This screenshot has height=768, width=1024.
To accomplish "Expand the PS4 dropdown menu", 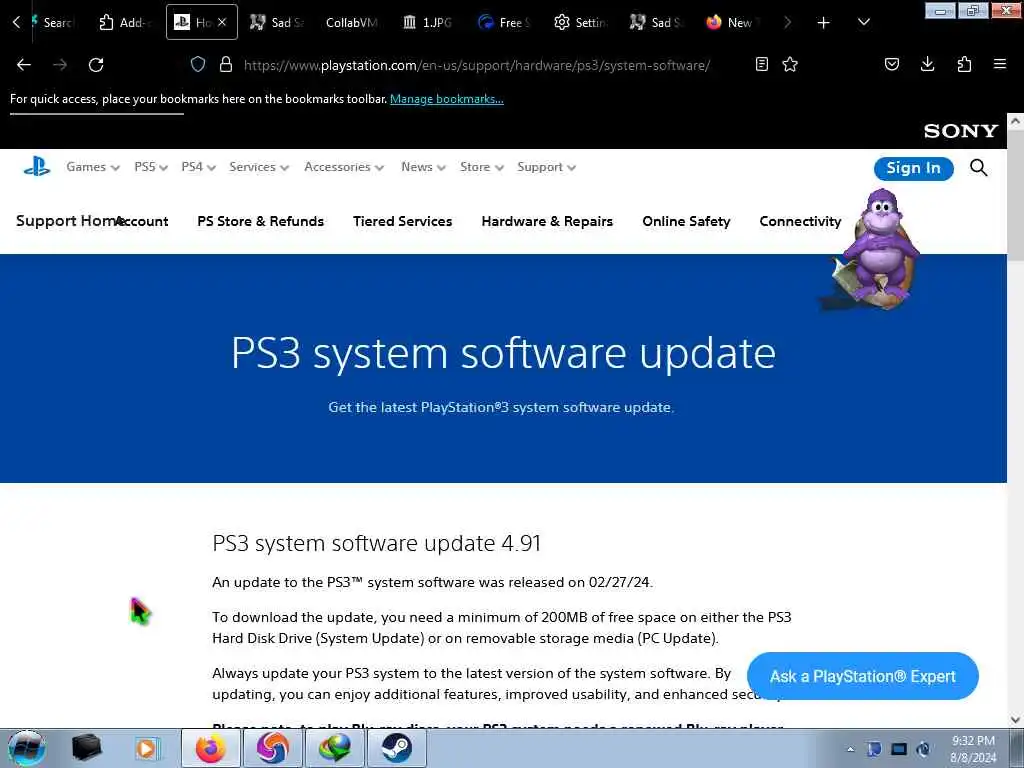I will coord(199,167).
